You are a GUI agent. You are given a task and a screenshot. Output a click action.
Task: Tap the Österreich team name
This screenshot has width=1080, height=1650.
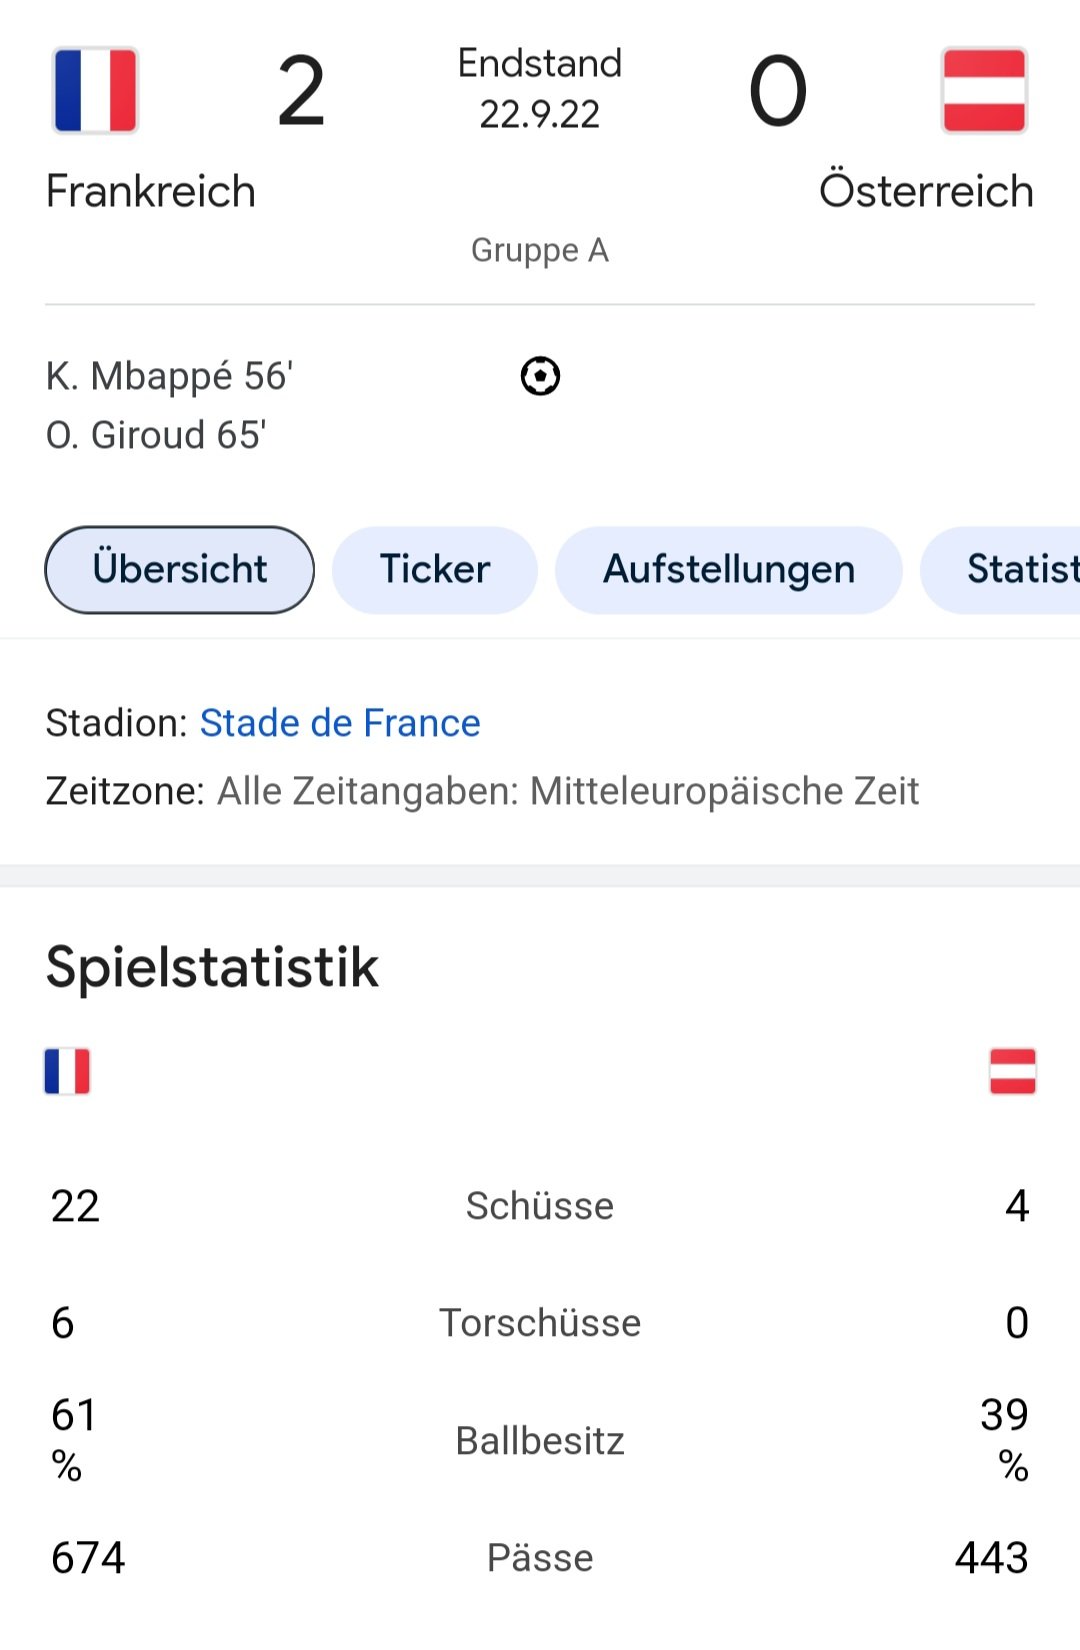[x=926, y=190]
